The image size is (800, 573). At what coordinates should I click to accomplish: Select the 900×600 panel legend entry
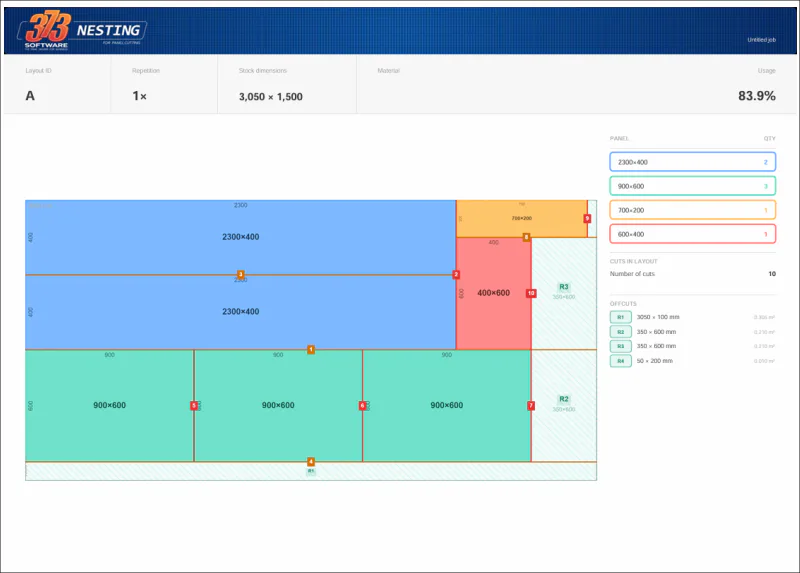(692, 186)
